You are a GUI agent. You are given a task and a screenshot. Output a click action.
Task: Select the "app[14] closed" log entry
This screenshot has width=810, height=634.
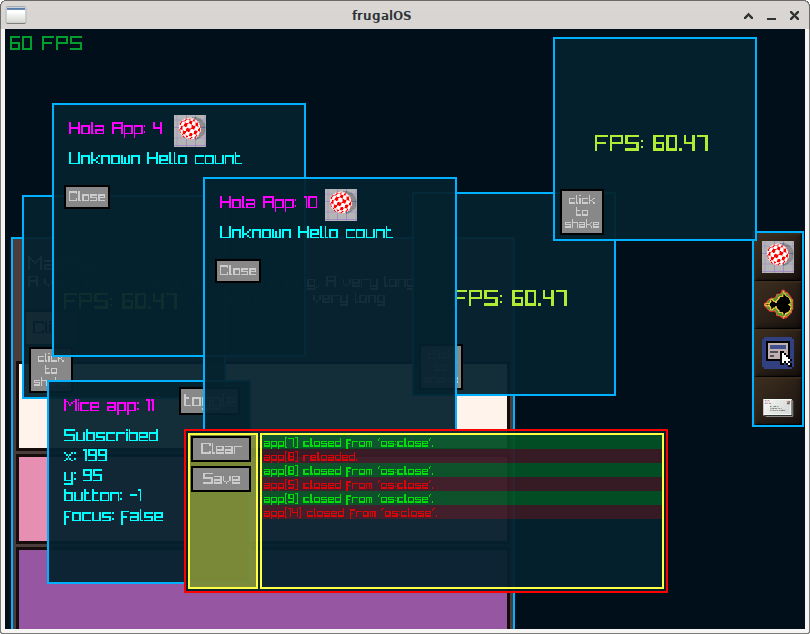(350, 513)
